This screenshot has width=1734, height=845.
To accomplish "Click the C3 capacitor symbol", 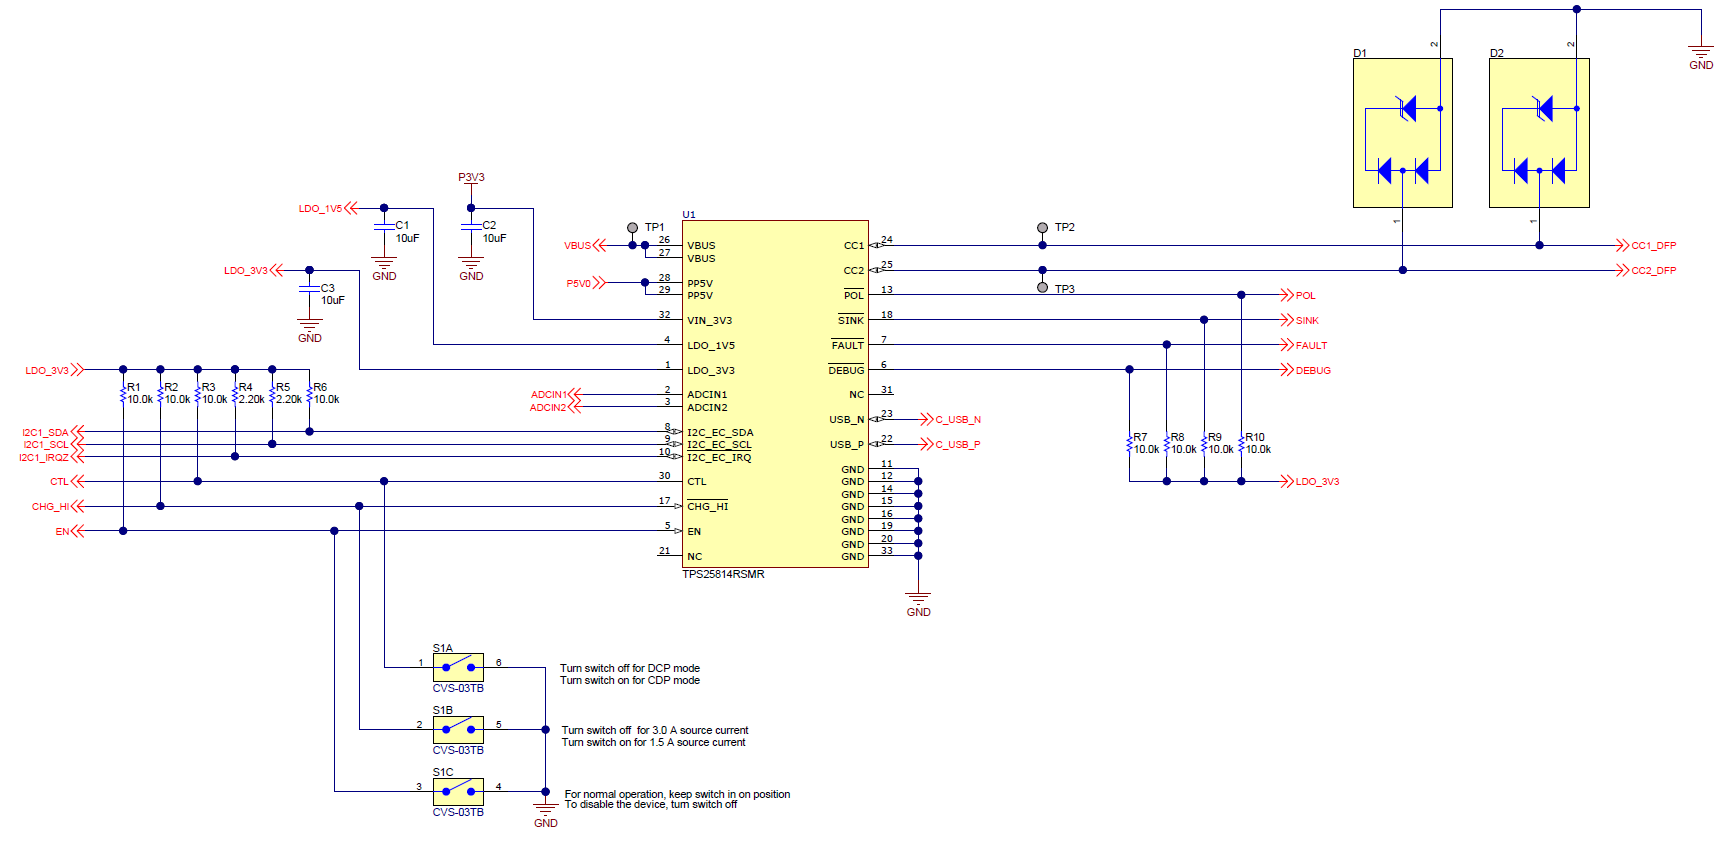I will (310, 290).
